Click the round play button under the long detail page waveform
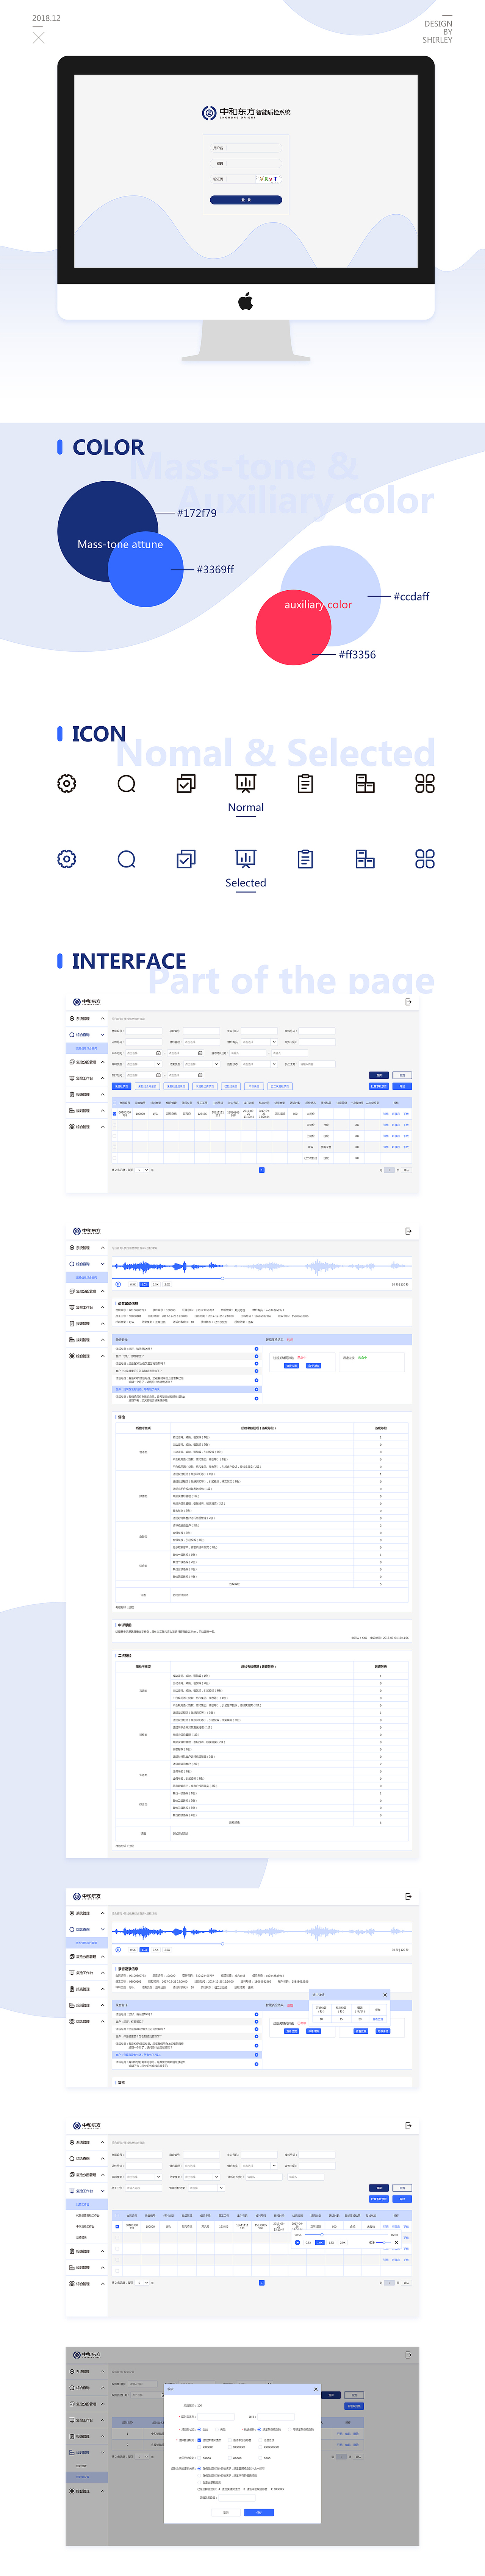485x2576 pixels. [x=118, y=1284]
